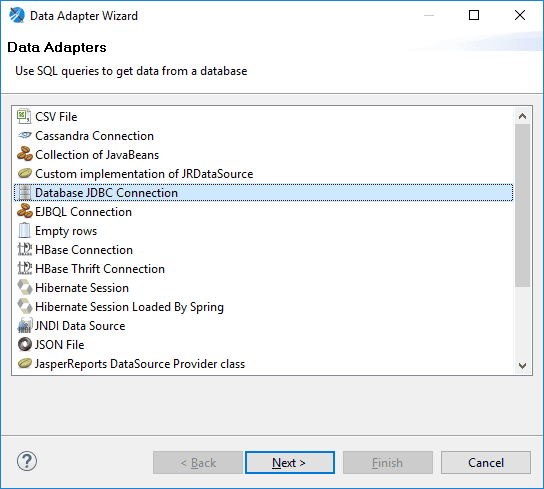The image size is (544, 489).
Task: Select the Empty rows text
Action: 66,231
